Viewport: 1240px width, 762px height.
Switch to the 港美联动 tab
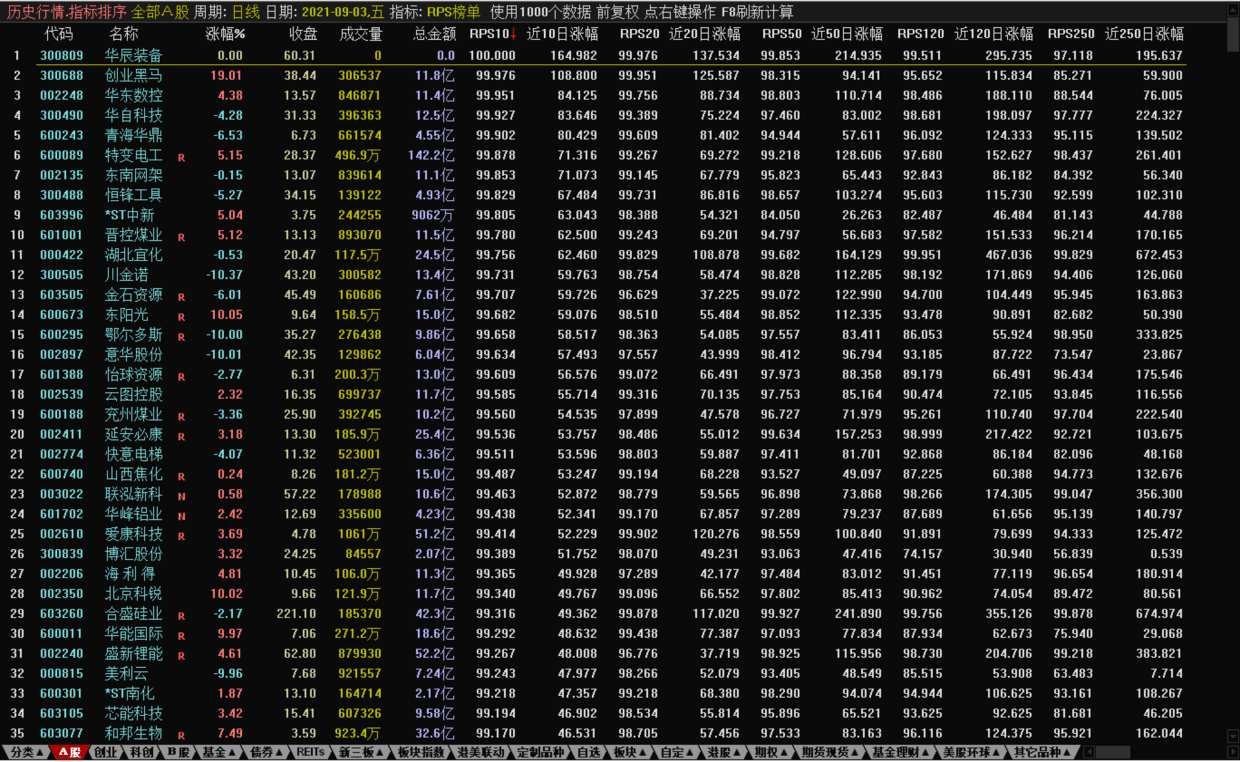tap(482, 752)
